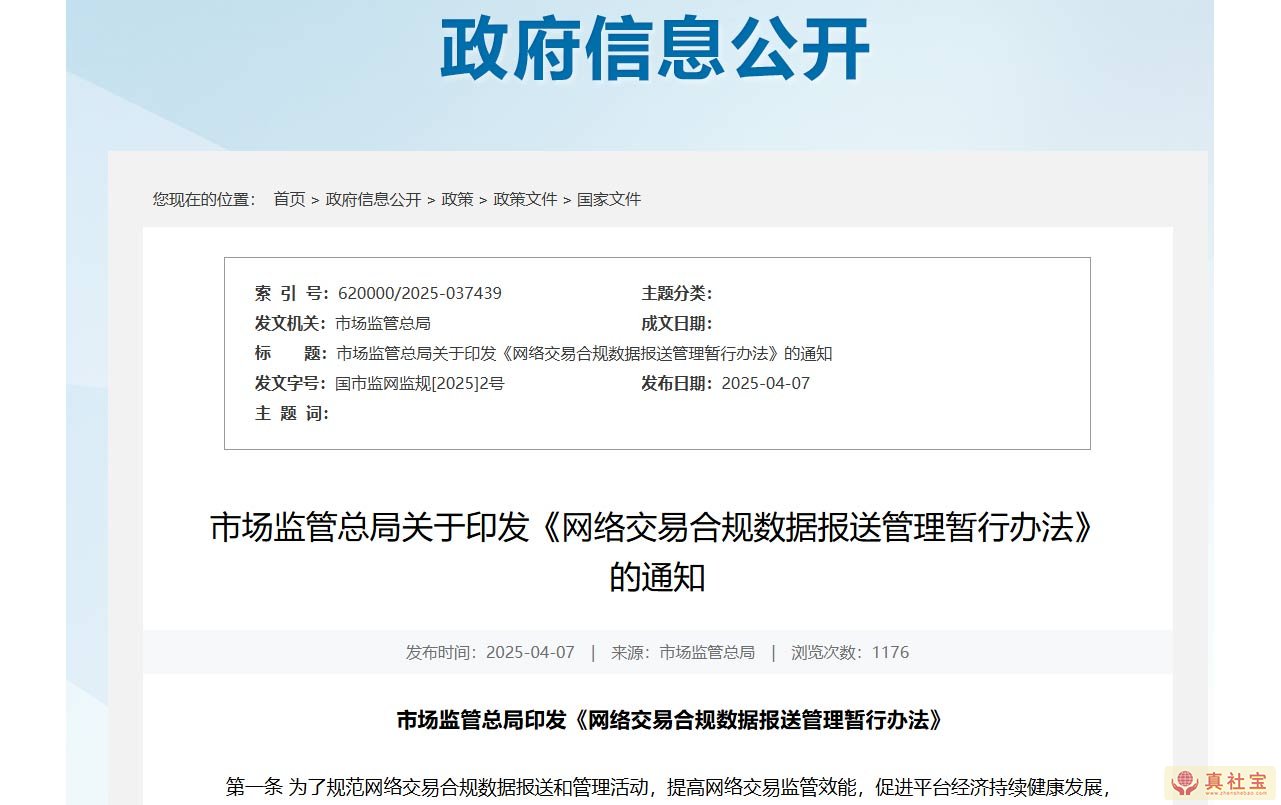Click the 来源：市场监管总局 metadata
This screenshot has width=1281, height=805.
683,652
